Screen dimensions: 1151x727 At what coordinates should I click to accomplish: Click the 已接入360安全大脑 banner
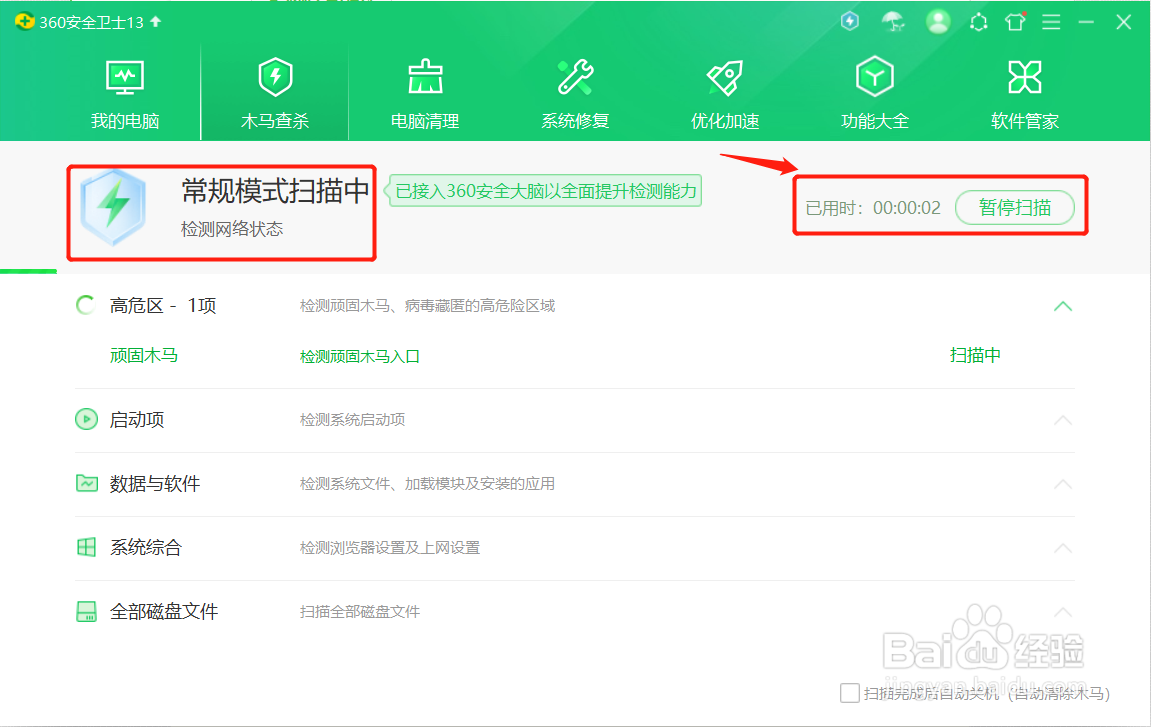click(x=544, y=190)
